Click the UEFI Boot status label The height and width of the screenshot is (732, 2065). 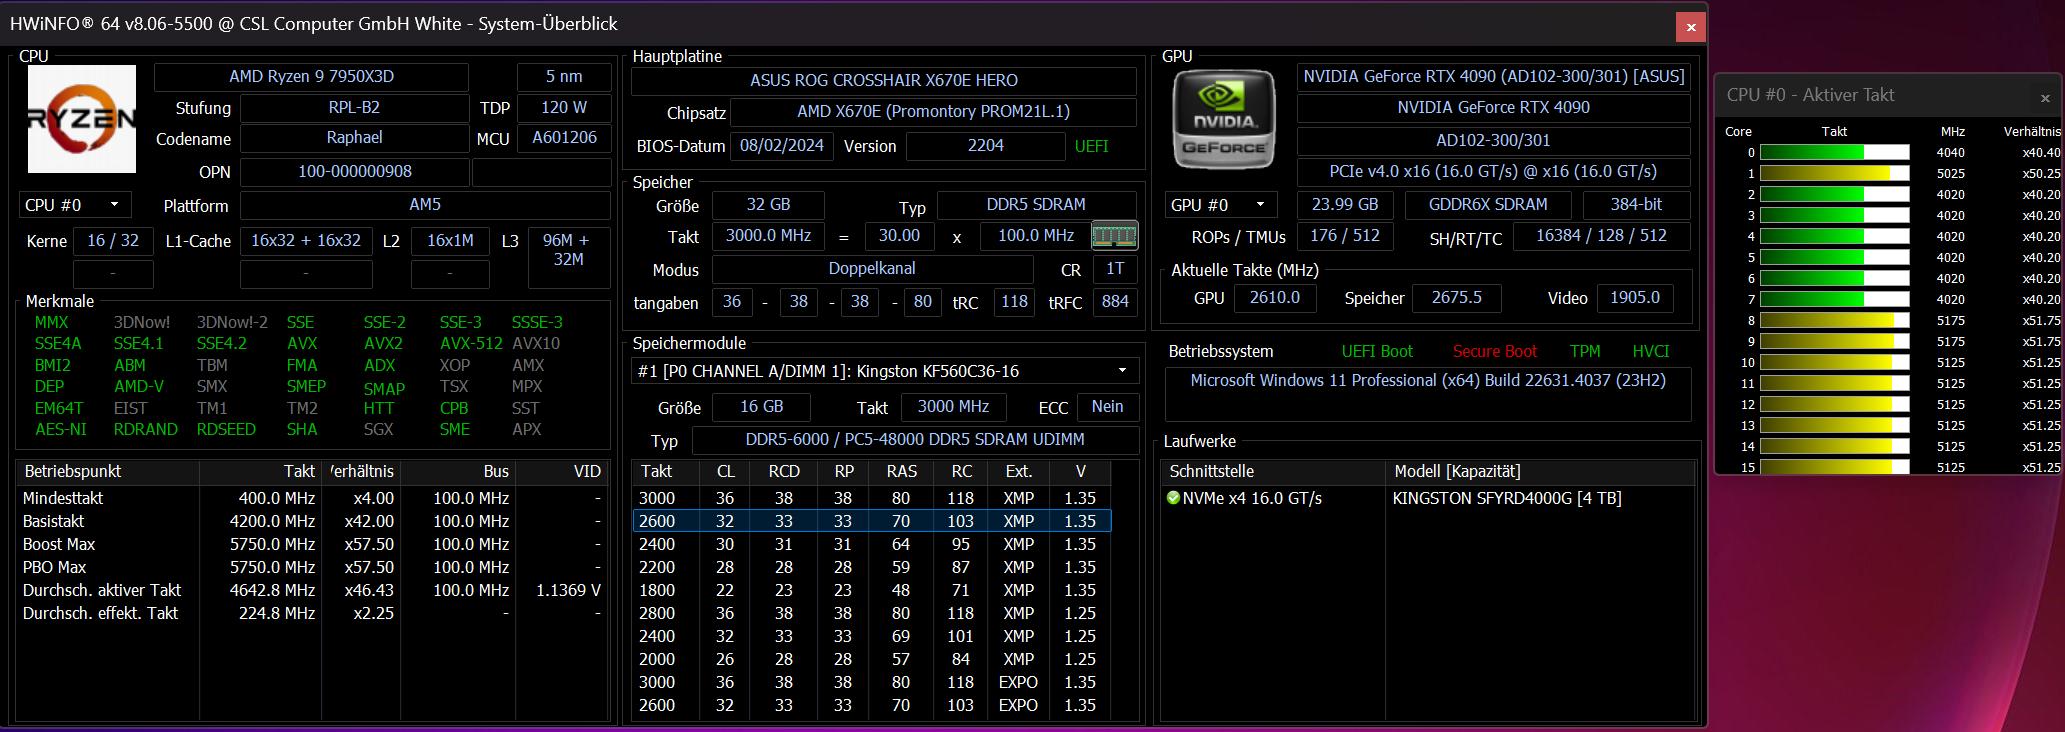coord(1377,352)
